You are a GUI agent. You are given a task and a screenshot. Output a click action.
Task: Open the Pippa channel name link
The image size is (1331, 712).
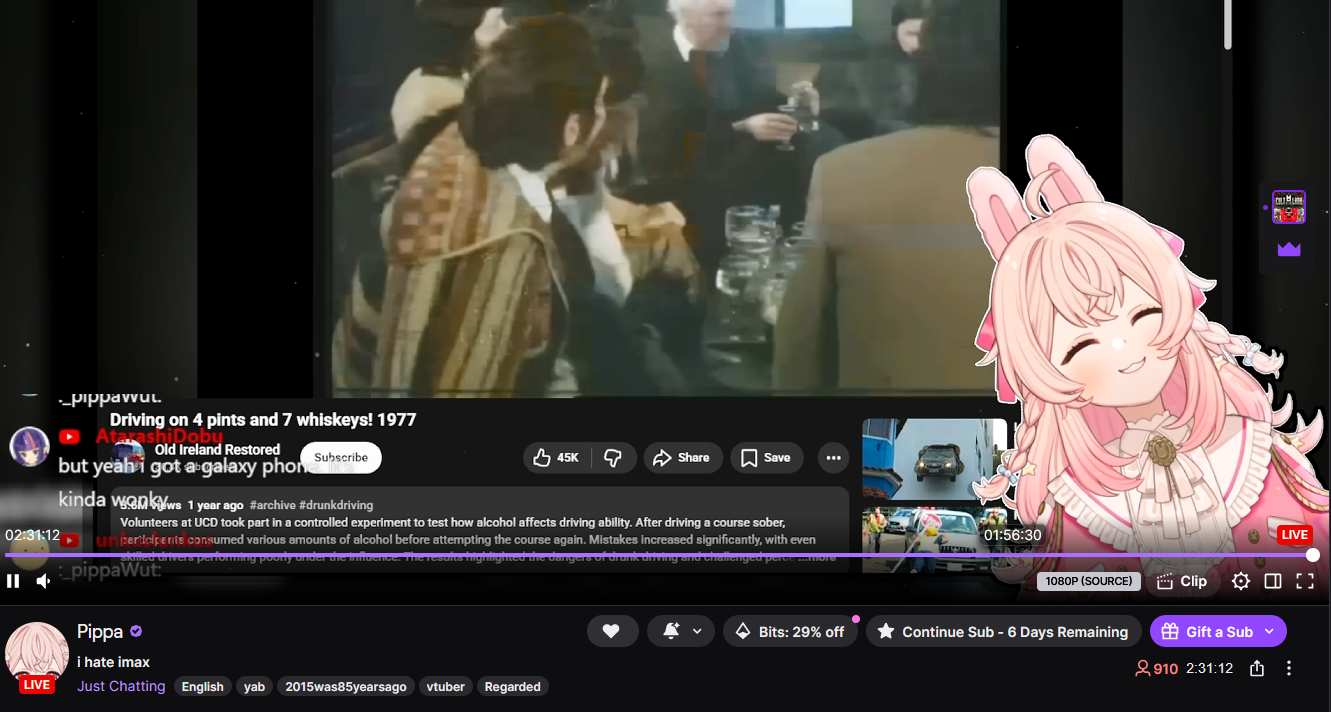[100, 631]
